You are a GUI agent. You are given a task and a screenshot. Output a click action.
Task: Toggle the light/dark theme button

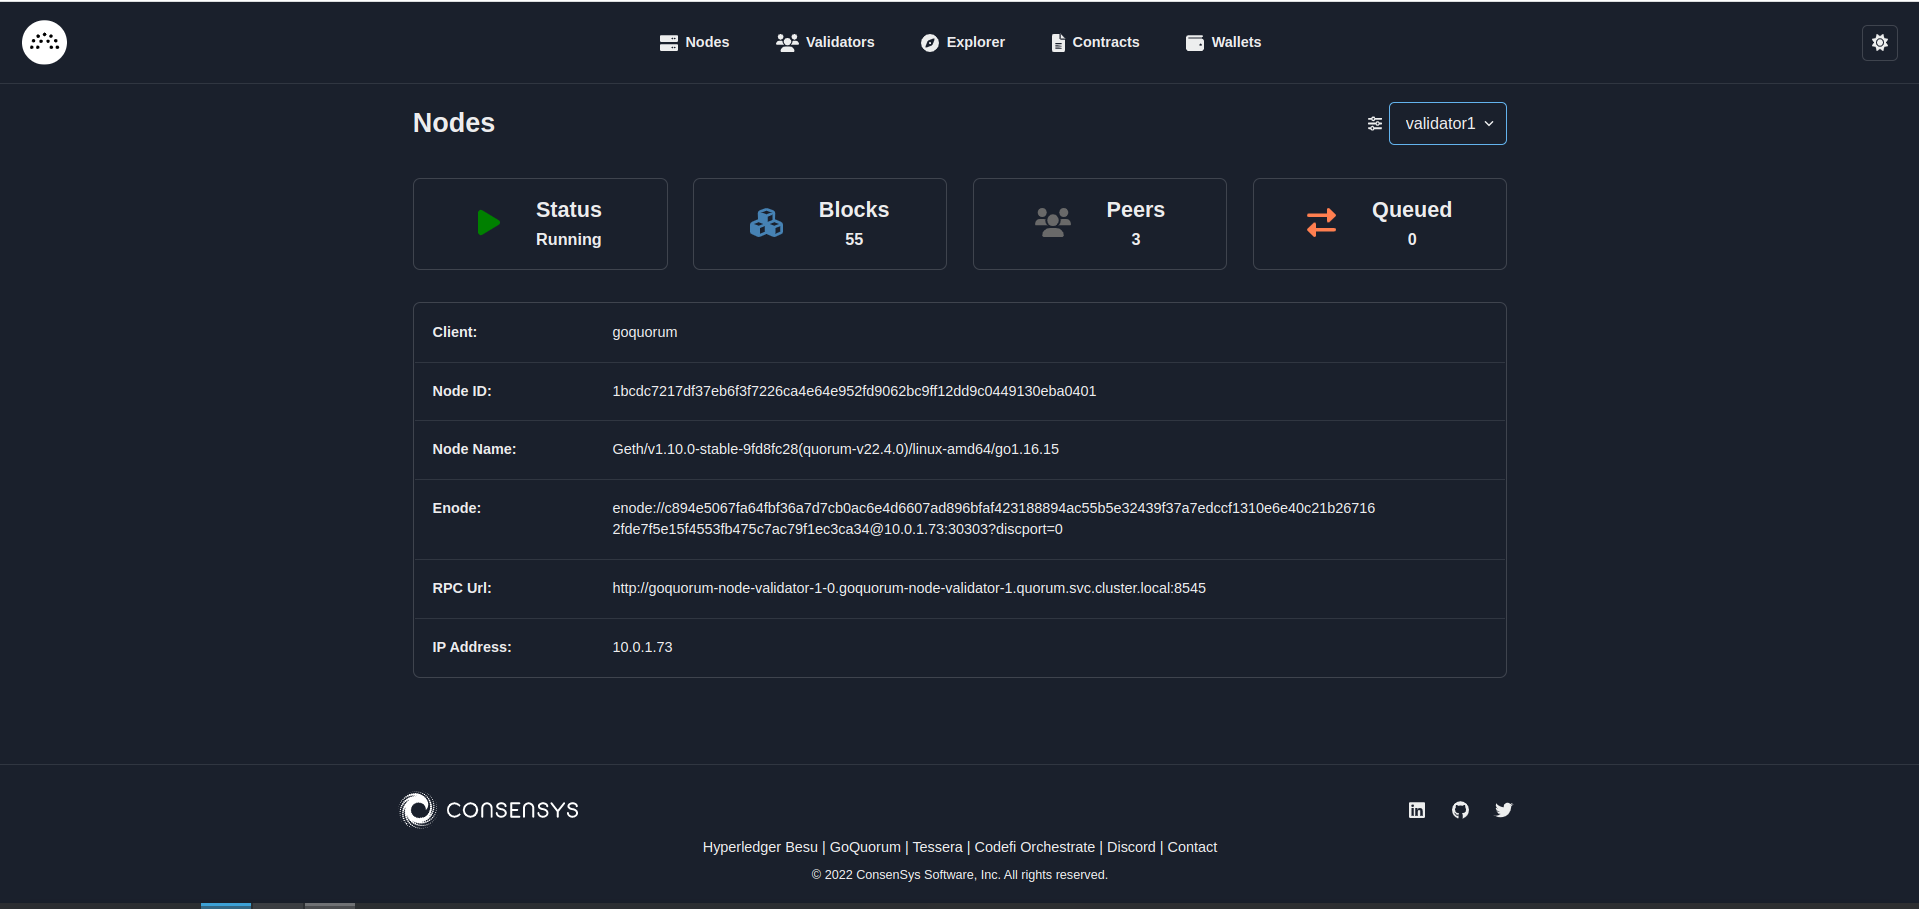point(1879,42)
